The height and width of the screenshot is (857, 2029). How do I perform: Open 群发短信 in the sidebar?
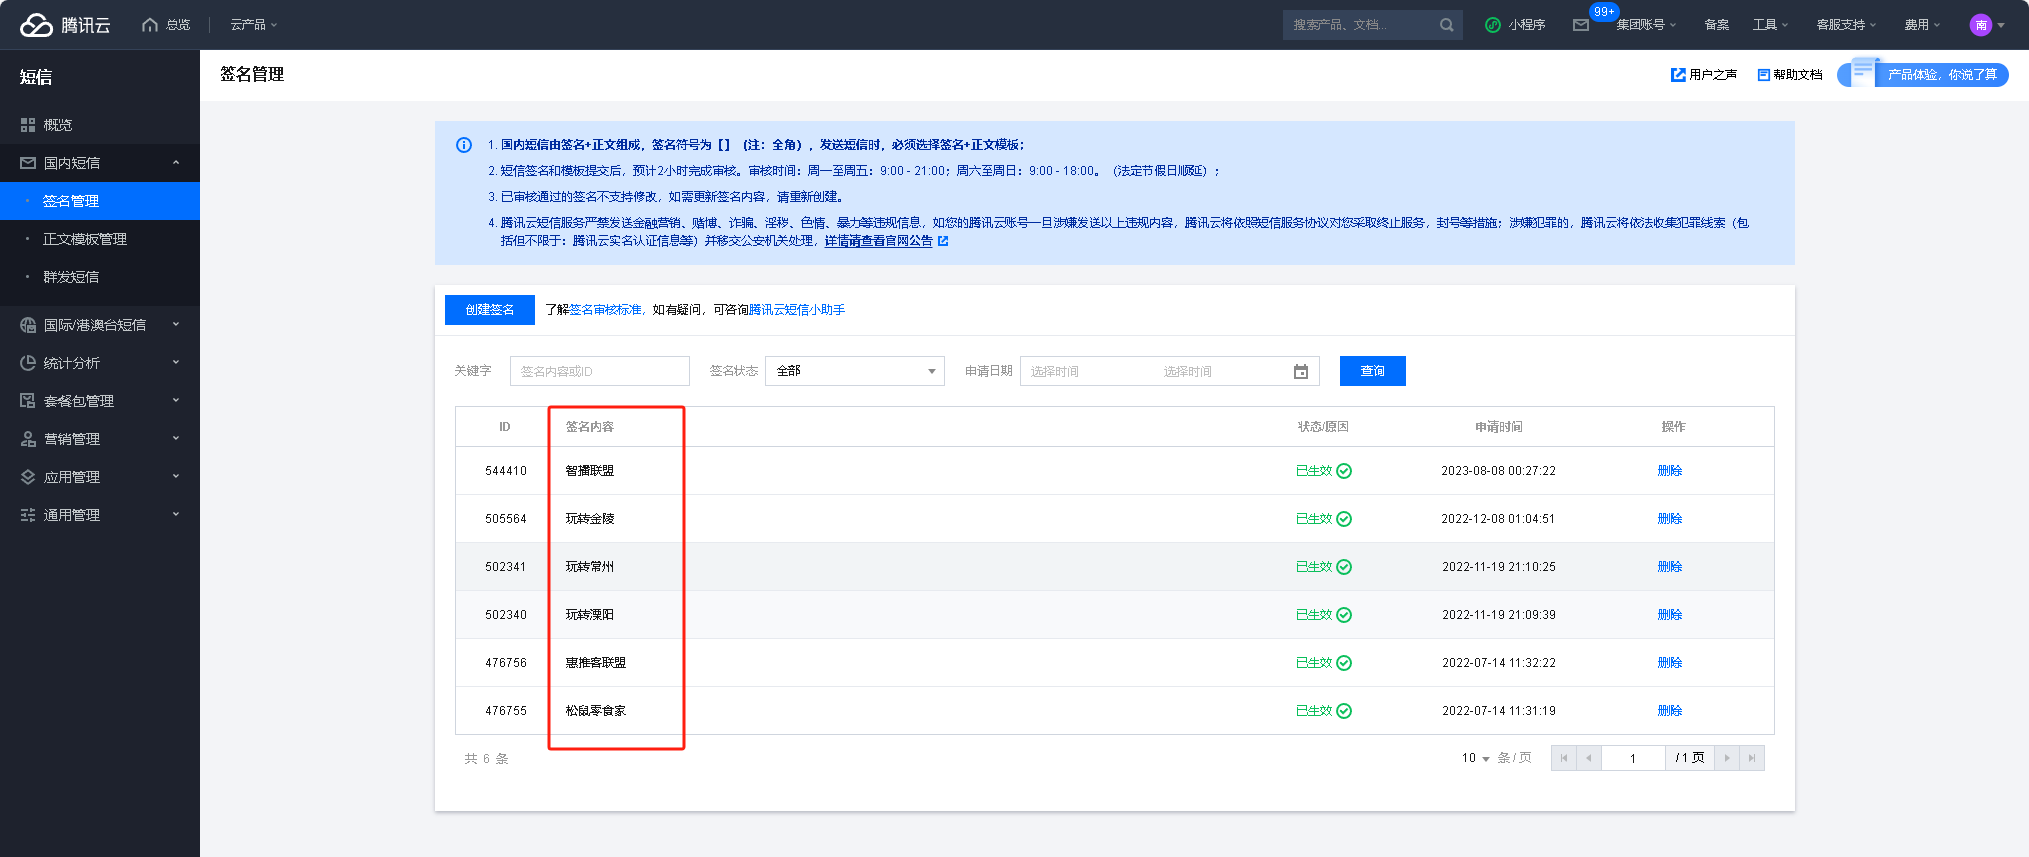100,277
